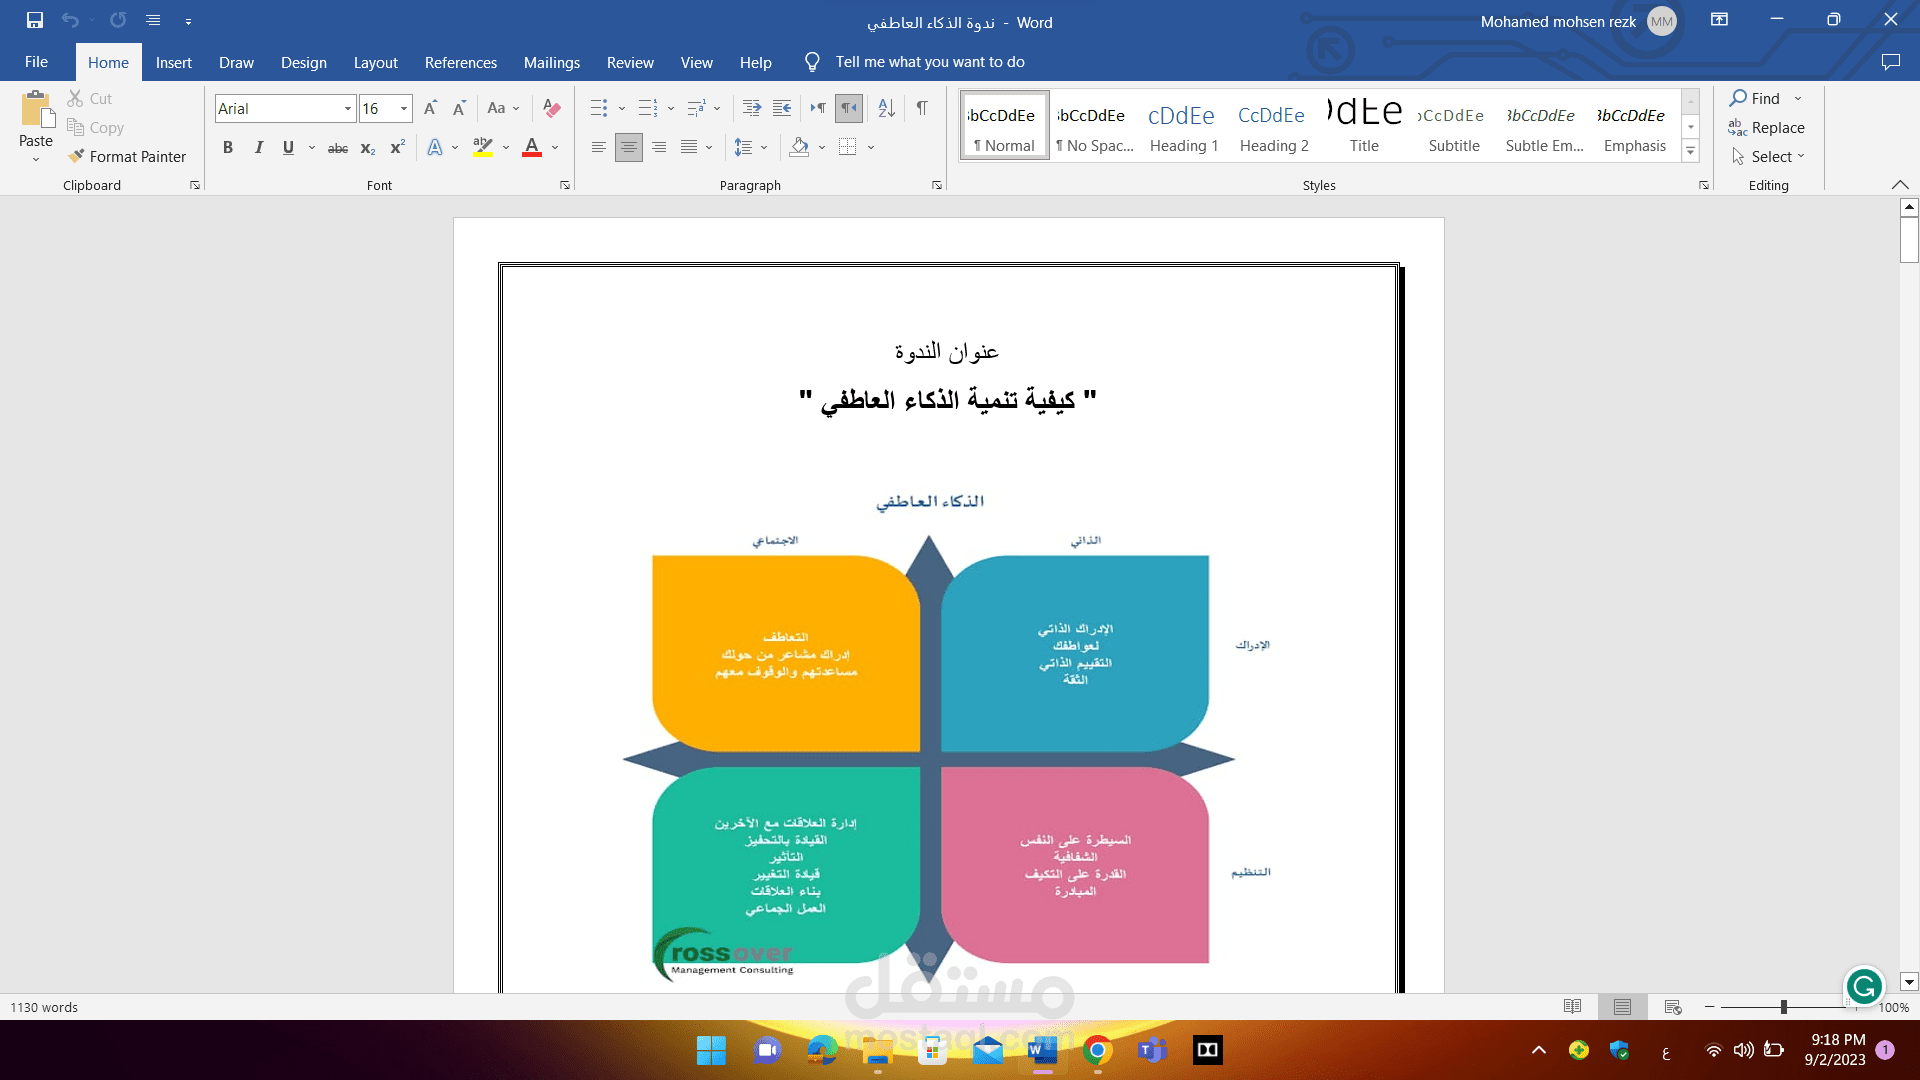This screenshot has height=1080, width=1920.
Task: Open the Text Effects icon
Action: pos(435,147)
